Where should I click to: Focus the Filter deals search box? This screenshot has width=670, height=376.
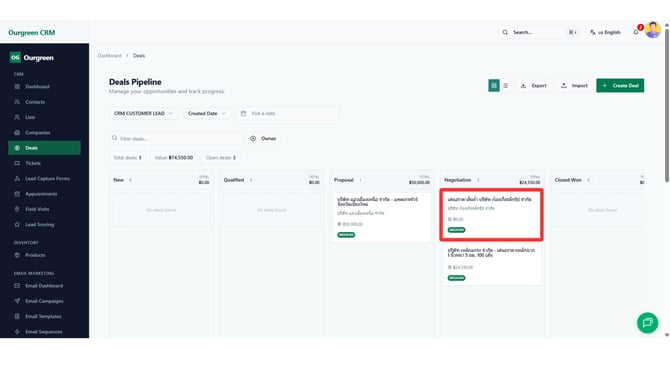coord(176,138)
